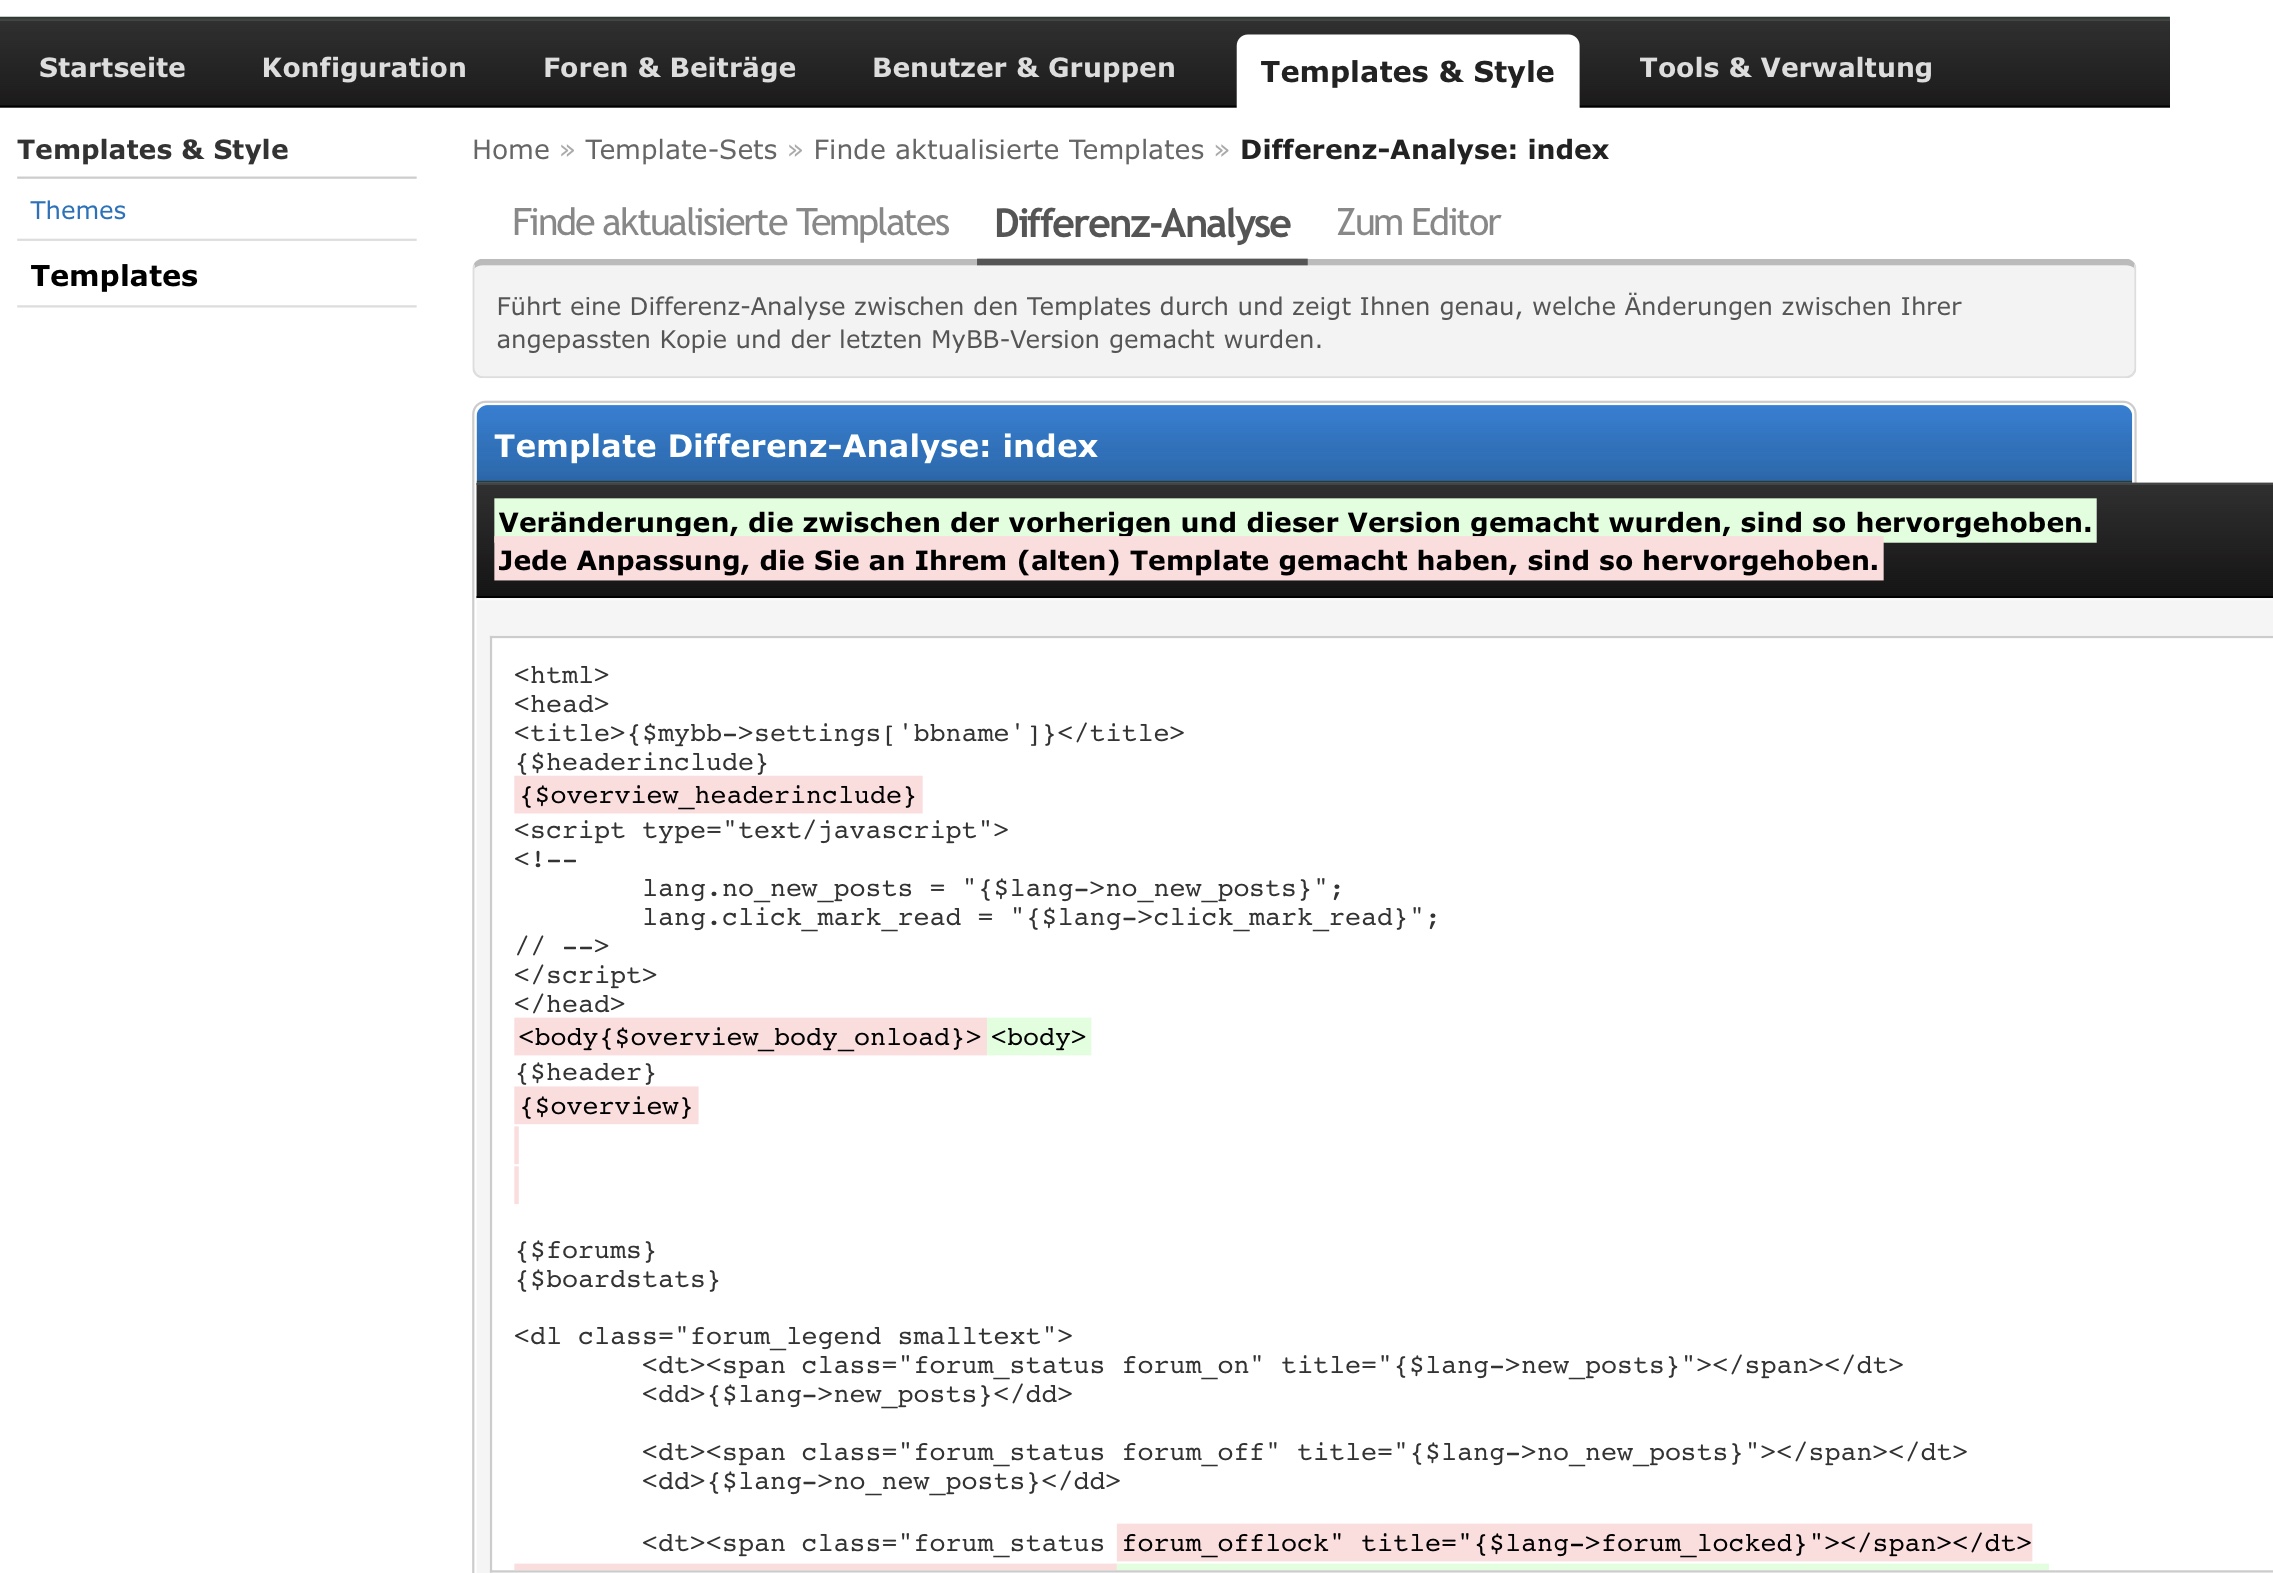2273x1573 pixels.
Task: Click the {$overview_headerinclude} highlighted line
Action: tap(718, 795)
